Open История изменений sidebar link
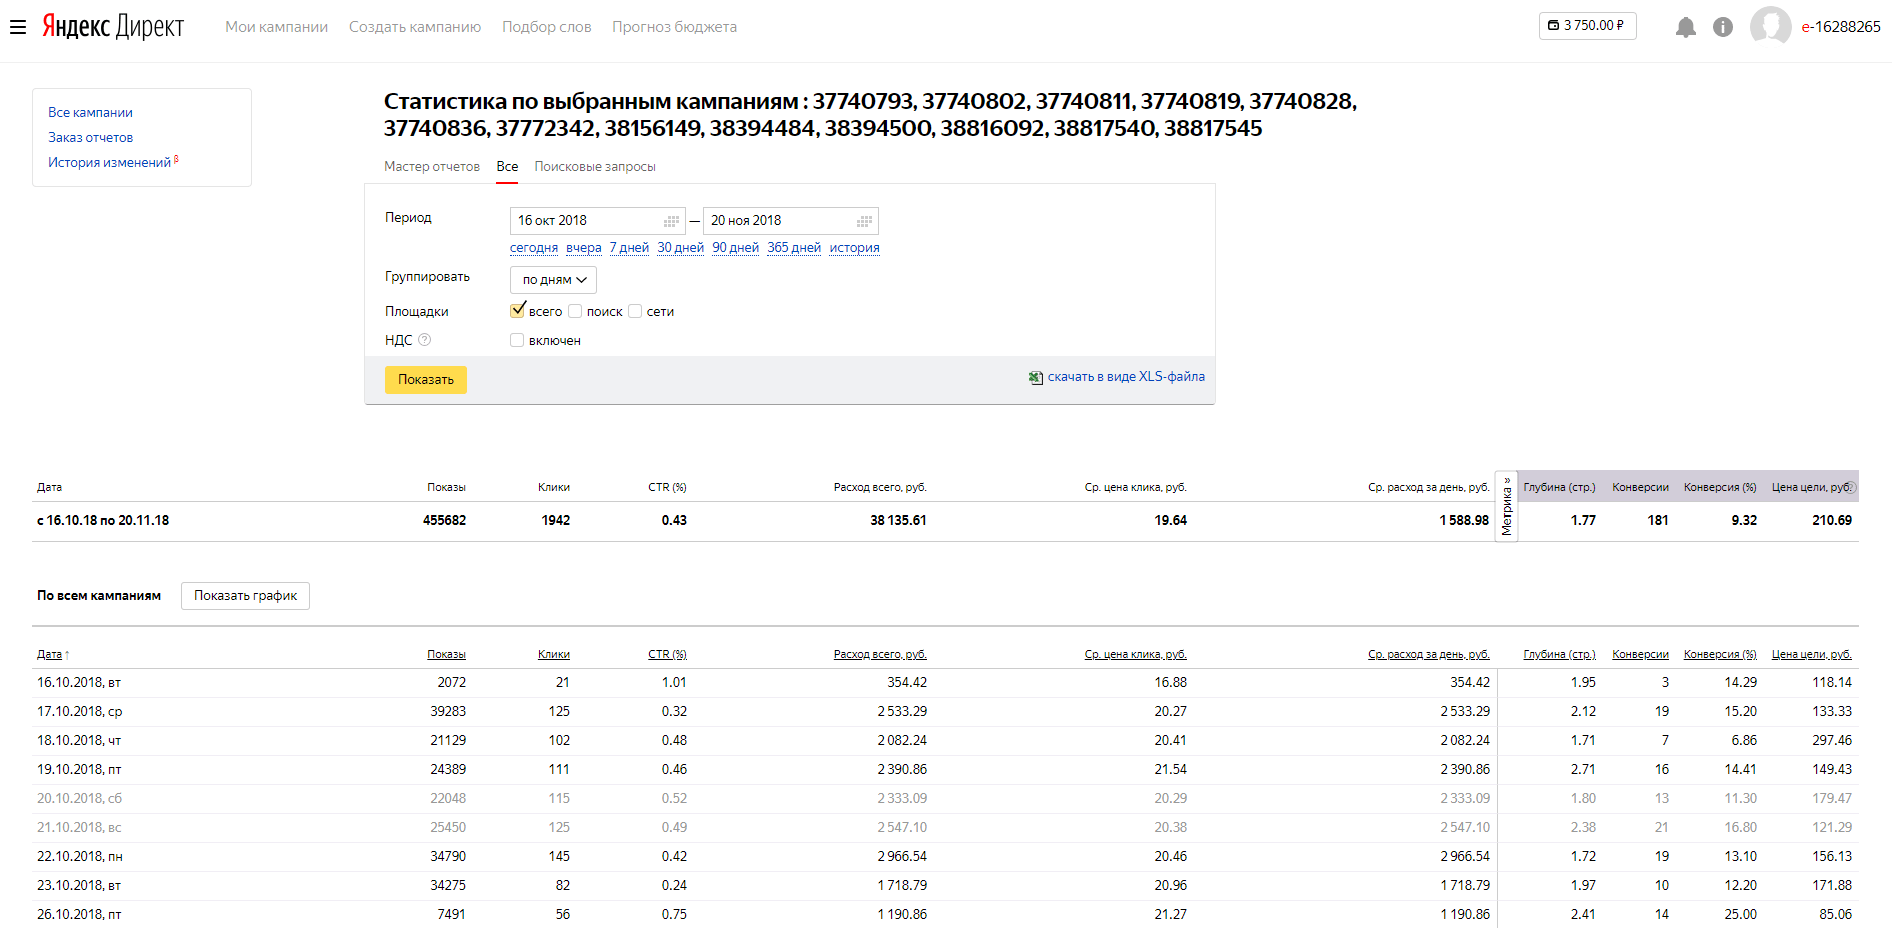The width and height of the screenshot is (1892, 928). tap(110, 163)
